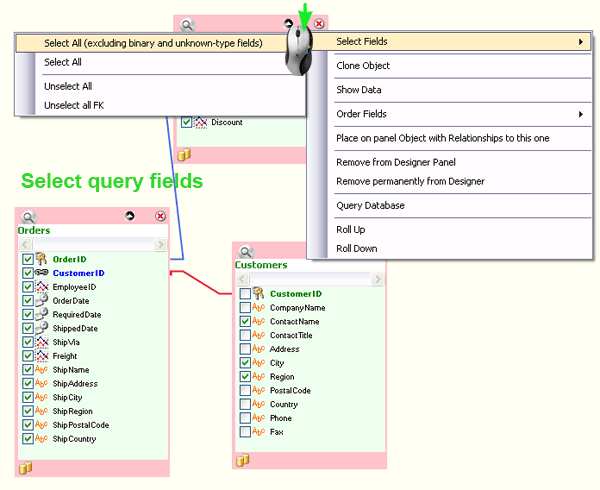Click the Abc text icon beside ShipCity
600x490 pixels.
[x=41, y=397]
